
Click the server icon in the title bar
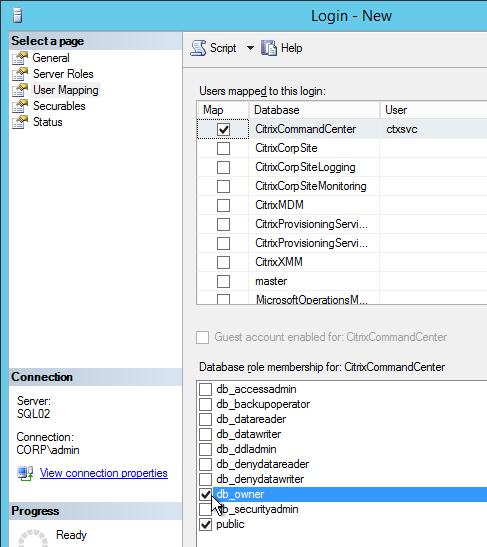(17, 15)
